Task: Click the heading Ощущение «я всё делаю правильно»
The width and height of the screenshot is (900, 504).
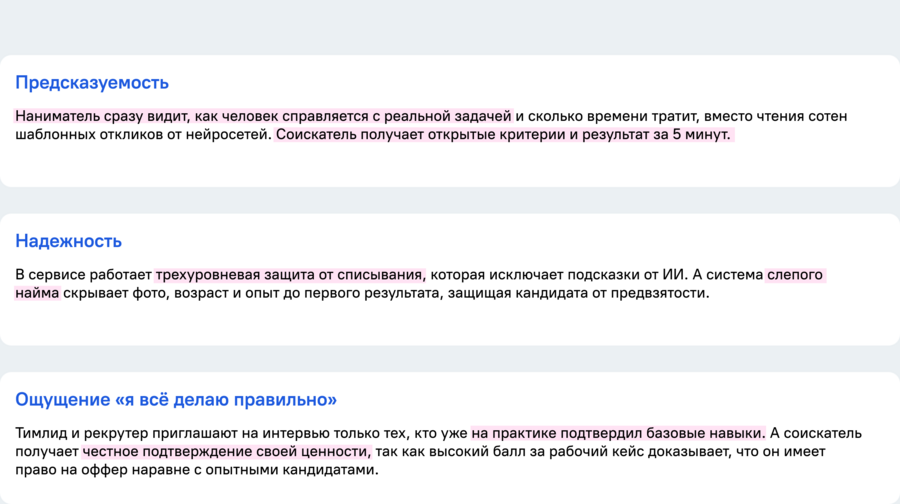Action: coord(176,400)
